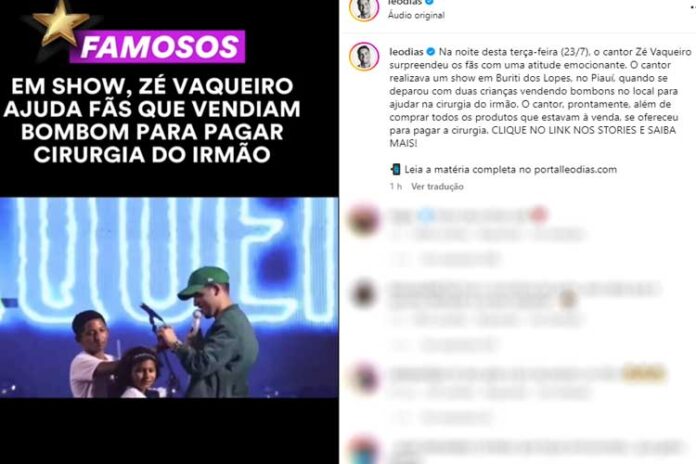This screenshot has width=696, height=464.
Task: Click the gold star icon above FAMOSOS
Action: point(61,23)
